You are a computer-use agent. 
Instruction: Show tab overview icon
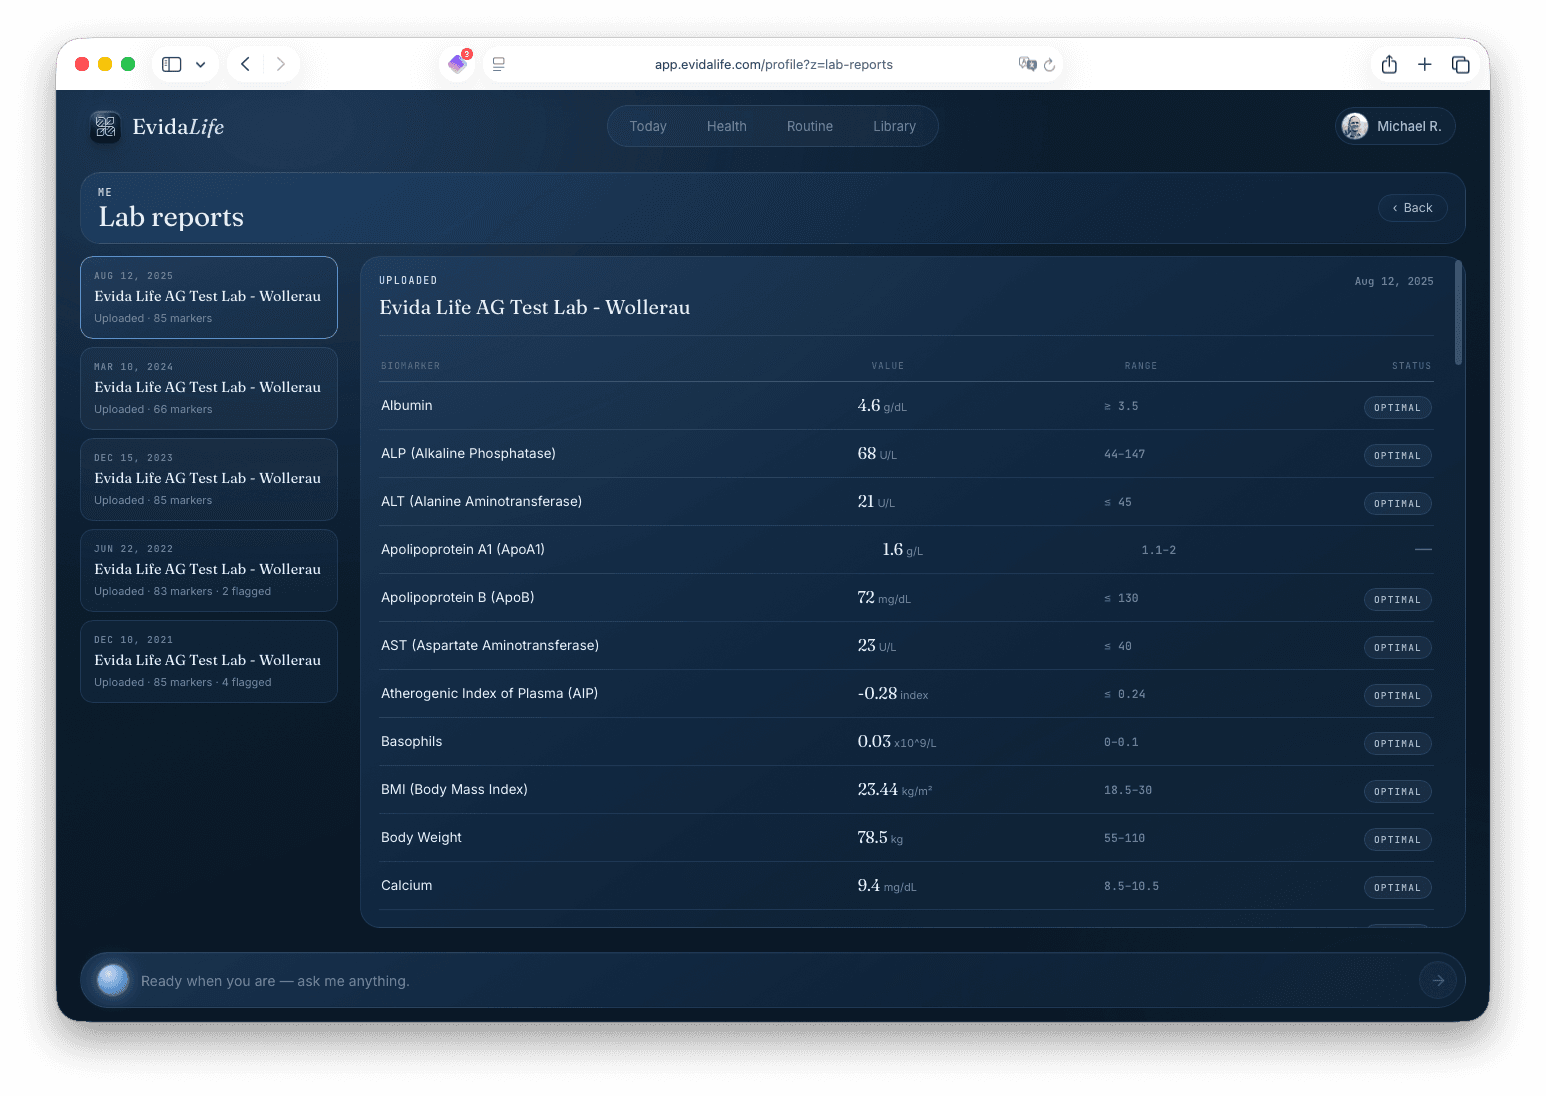click(1461, 64)
